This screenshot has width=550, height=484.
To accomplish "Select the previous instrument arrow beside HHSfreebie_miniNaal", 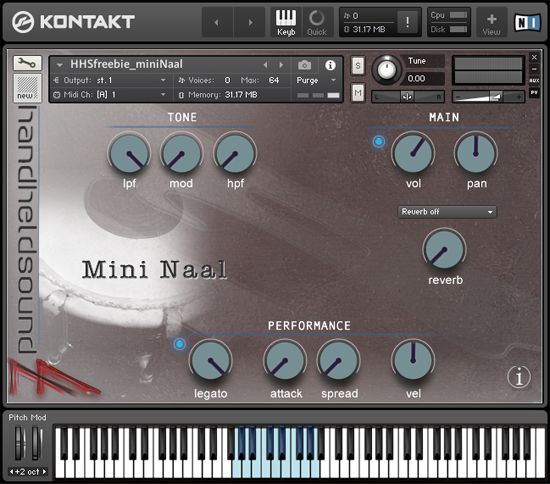I will point(266,65).
